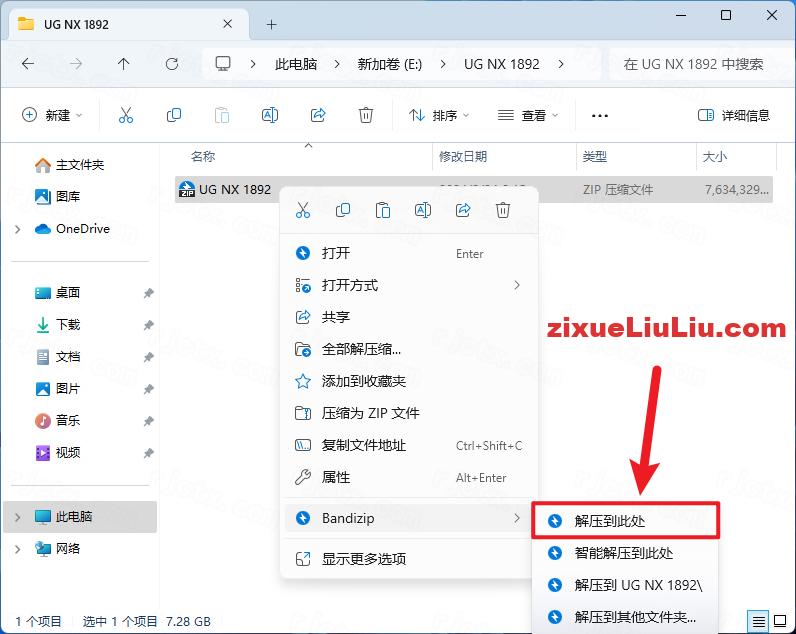Add a new tab with plus
Viewport: 796px width, 634px height.
(272, 24)
